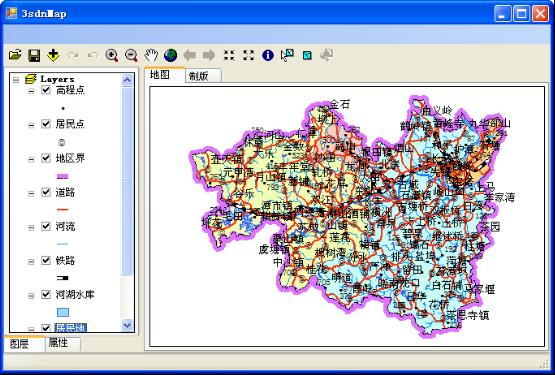Activate the pan hand tool
The width and height of the screenshot is (555, 375).
(151, 55)
